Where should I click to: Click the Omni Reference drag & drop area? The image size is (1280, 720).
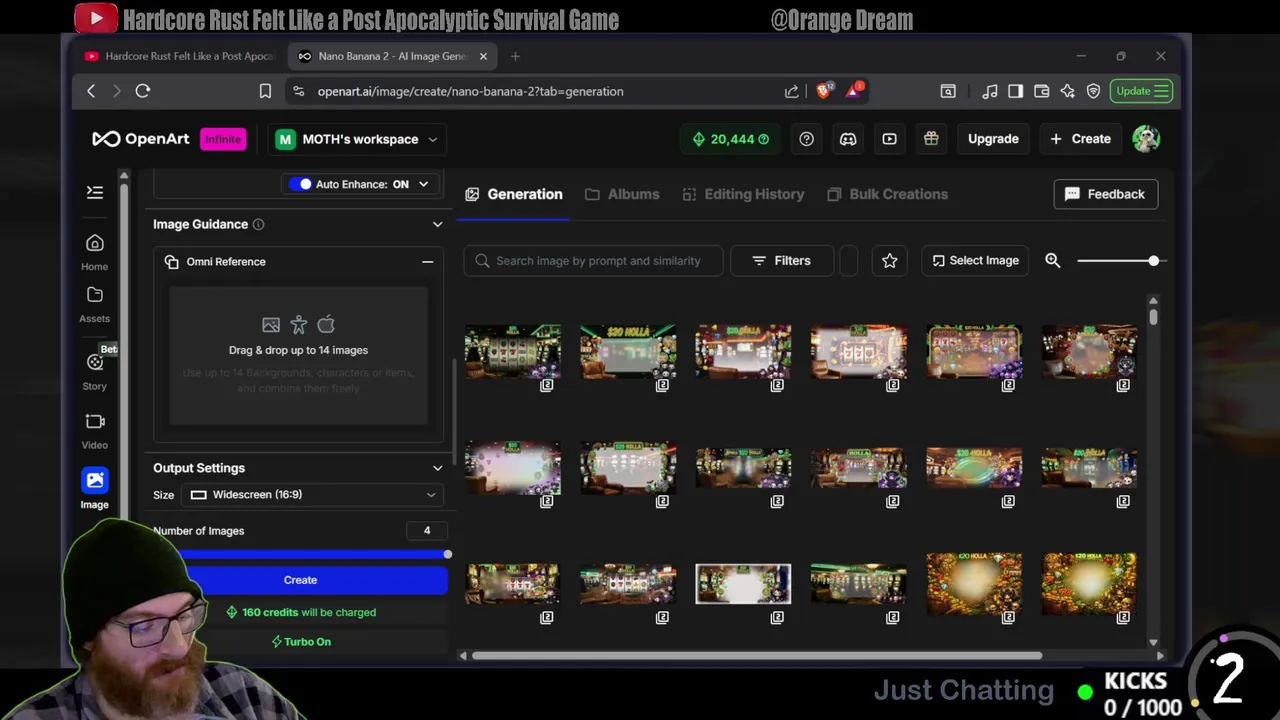(298, 356)
